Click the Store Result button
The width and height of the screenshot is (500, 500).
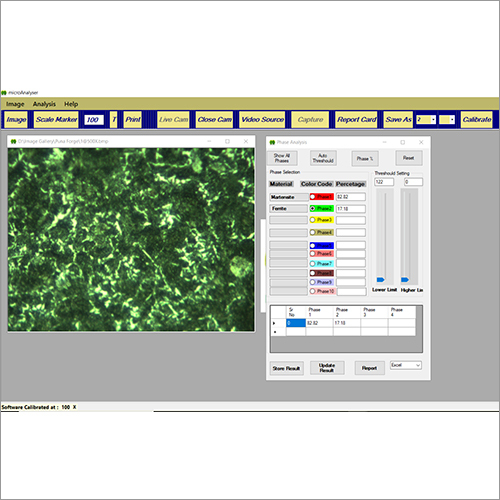click(286, 368)
